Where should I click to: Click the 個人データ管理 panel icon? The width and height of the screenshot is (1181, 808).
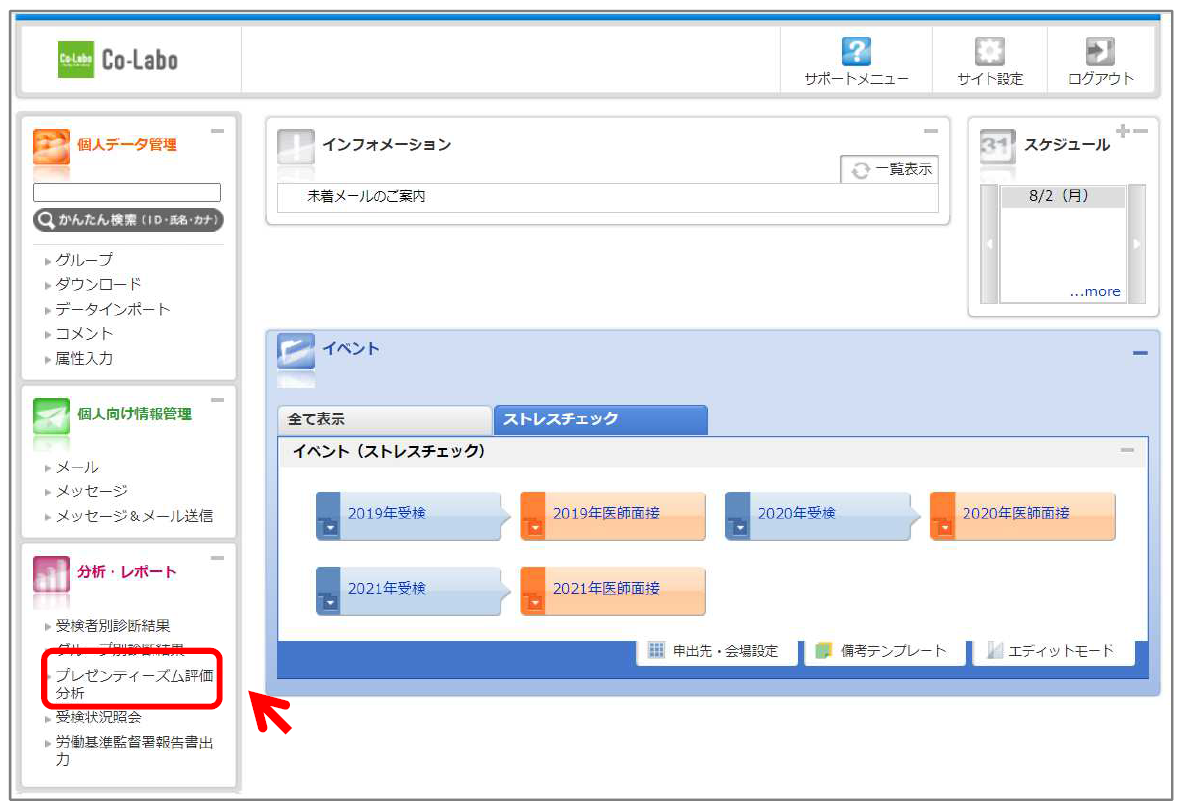pos(51,146)
